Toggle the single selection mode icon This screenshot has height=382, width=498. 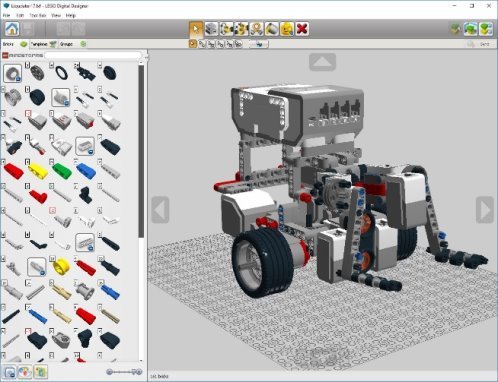193,44
